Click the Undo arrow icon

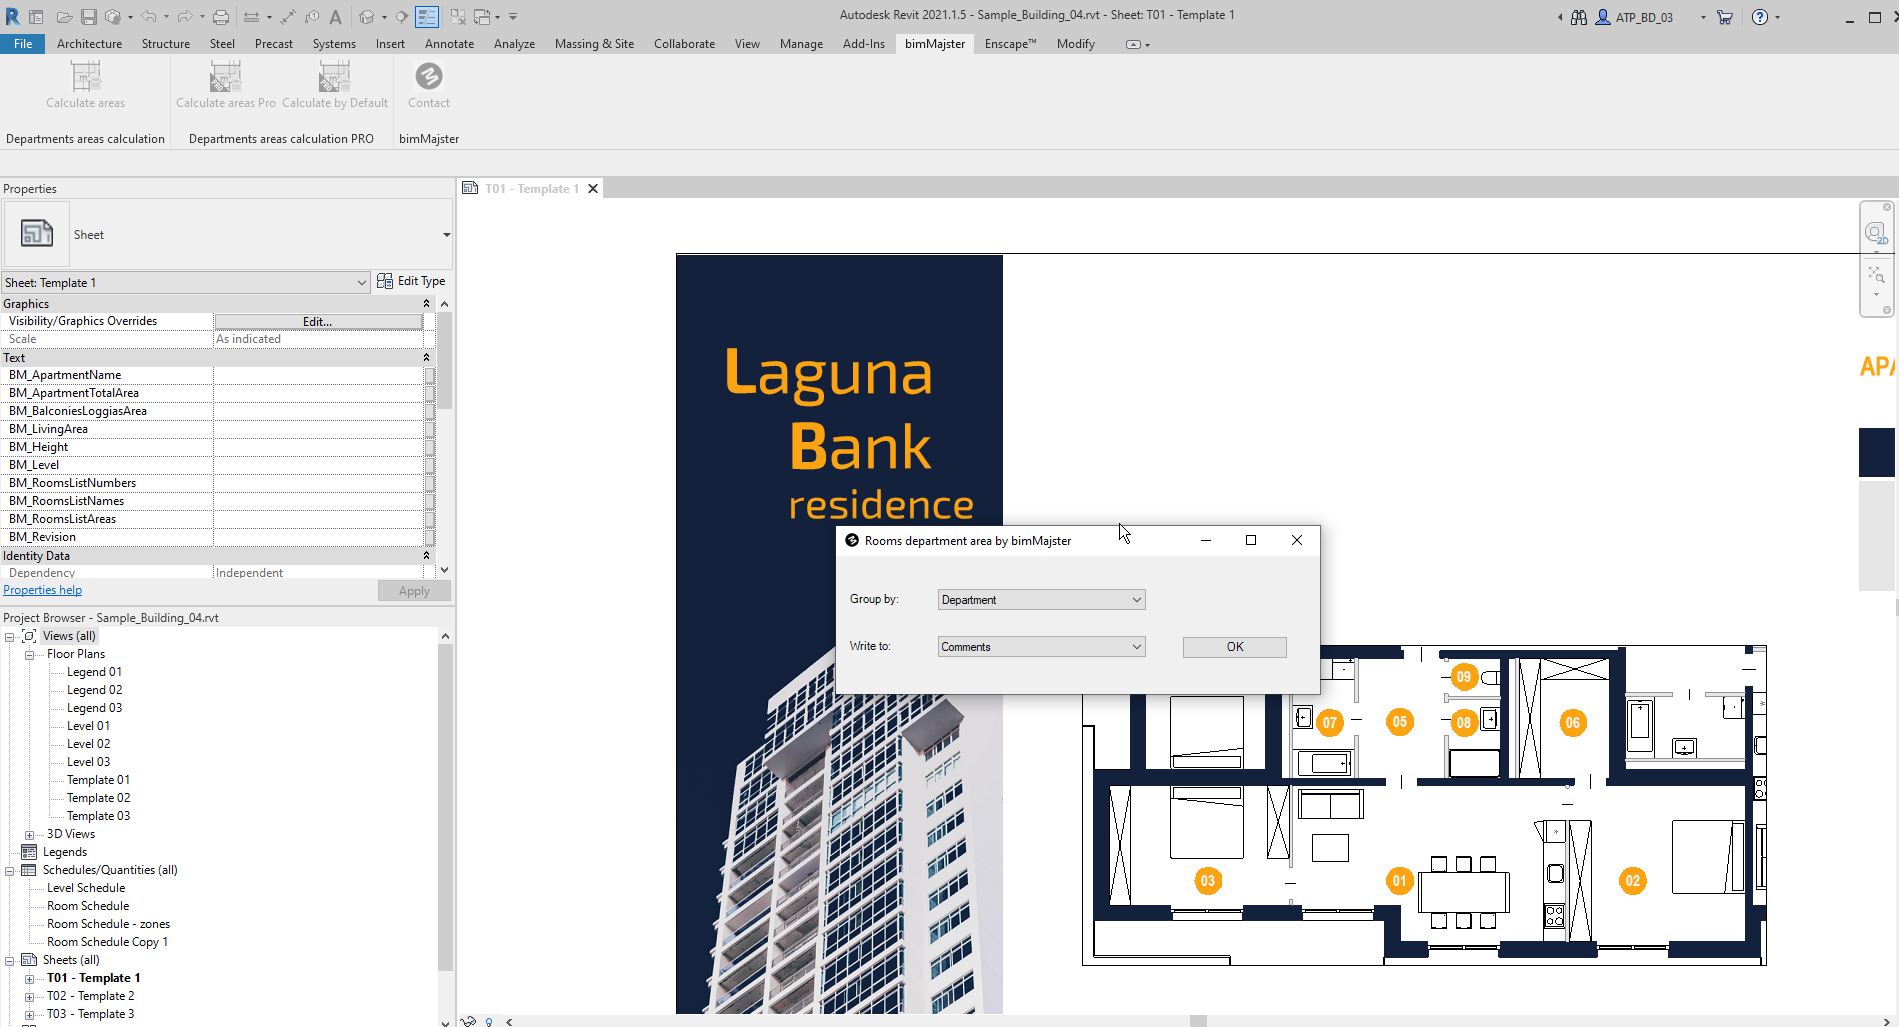[x=148, y=17]
